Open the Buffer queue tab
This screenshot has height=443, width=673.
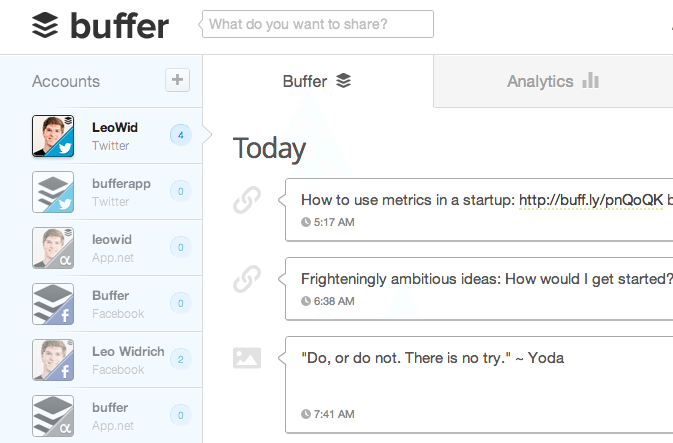point(317,81)
